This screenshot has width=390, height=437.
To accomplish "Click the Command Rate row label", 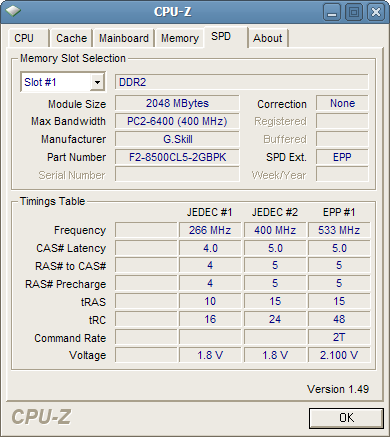I will click(x=70, y=338).
